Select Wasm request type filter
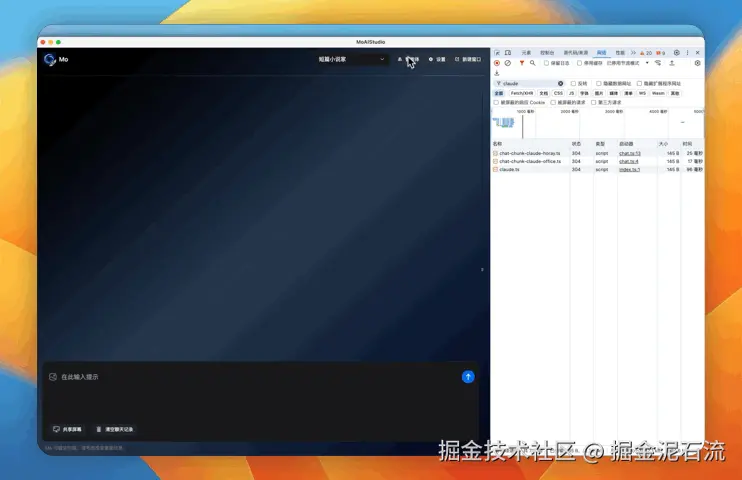742x480 pixels. [x=658, y=93]
